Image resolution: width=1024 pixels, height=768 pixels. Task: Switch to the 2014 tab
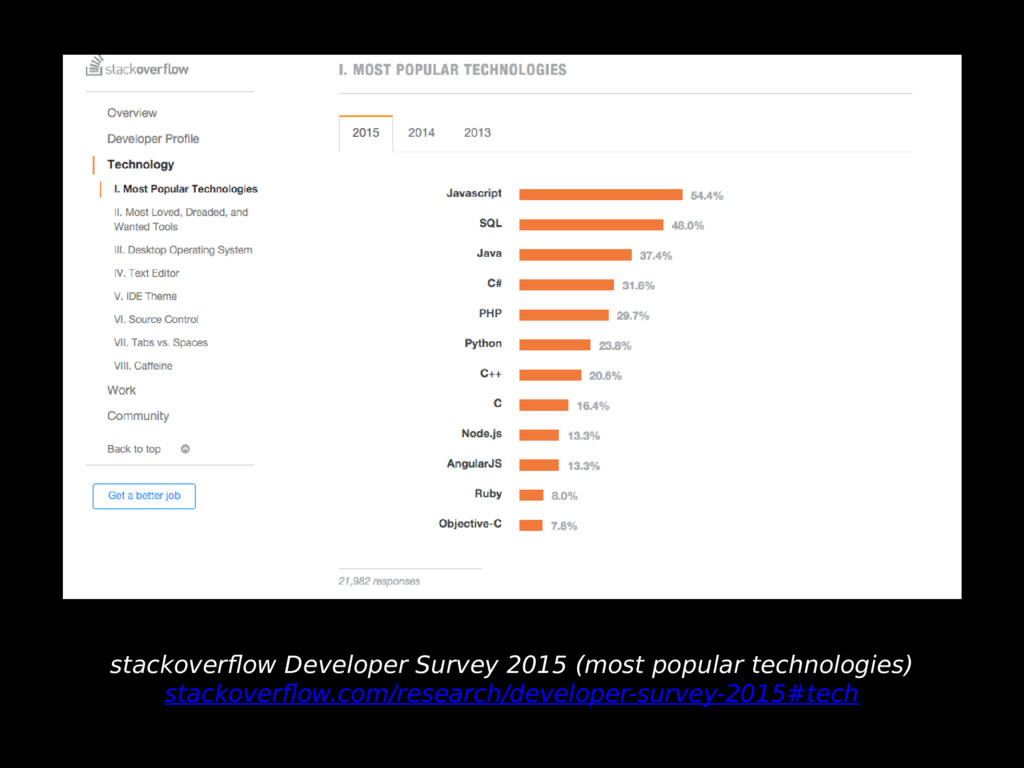click(421, 133)
